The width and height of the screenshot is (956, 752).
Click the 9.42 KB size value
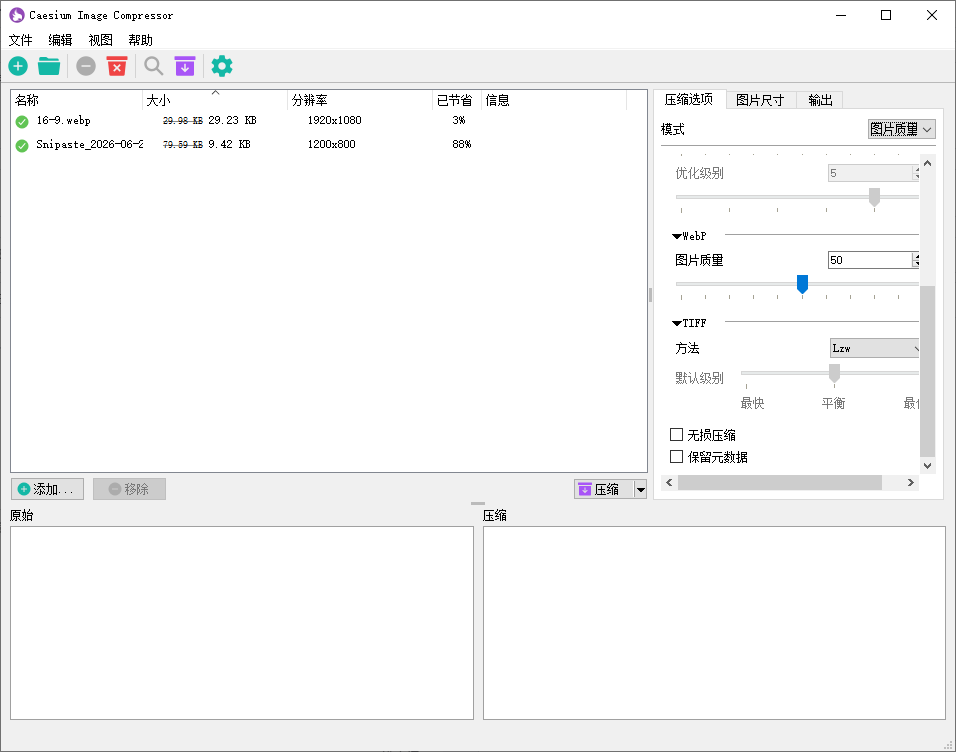pos(229,145)
